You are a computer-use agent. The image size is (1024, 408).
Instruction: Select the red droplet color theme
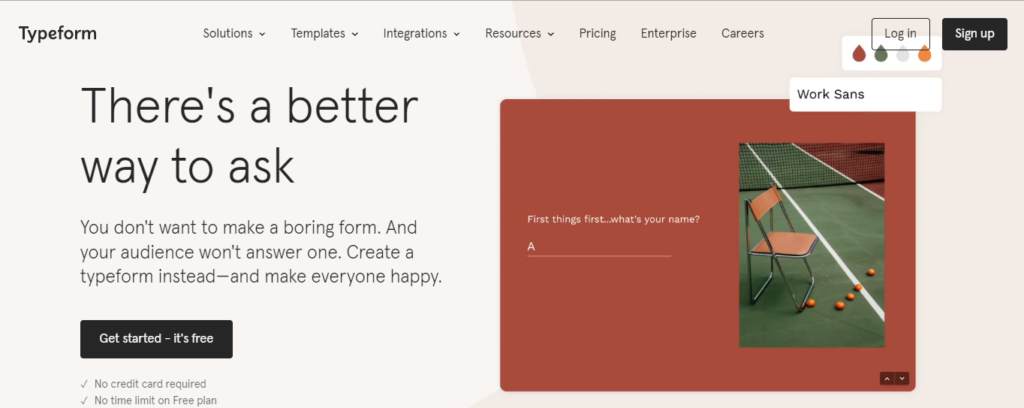point(859,54)
